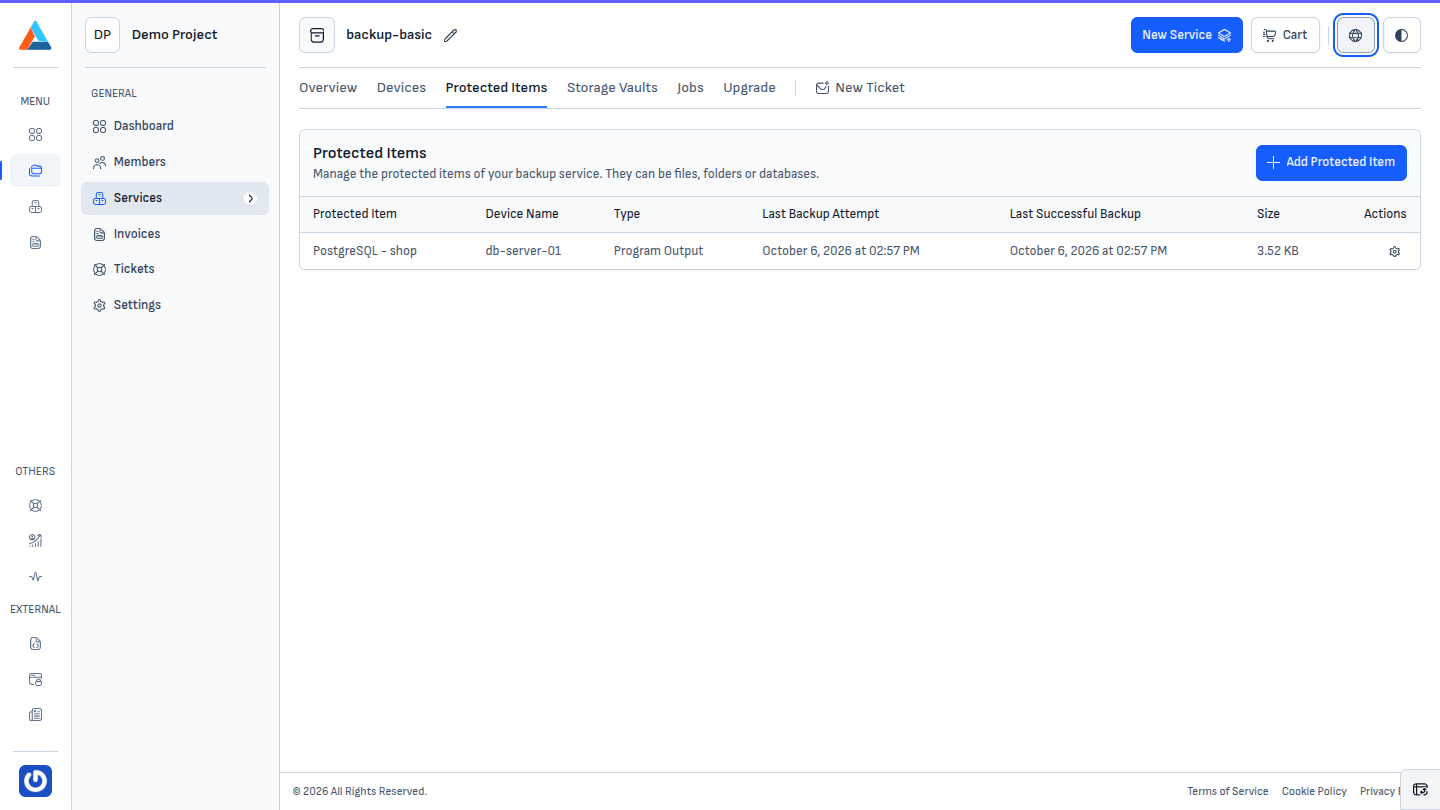Click the second icon under EXTERNAL

click(35, 679)
